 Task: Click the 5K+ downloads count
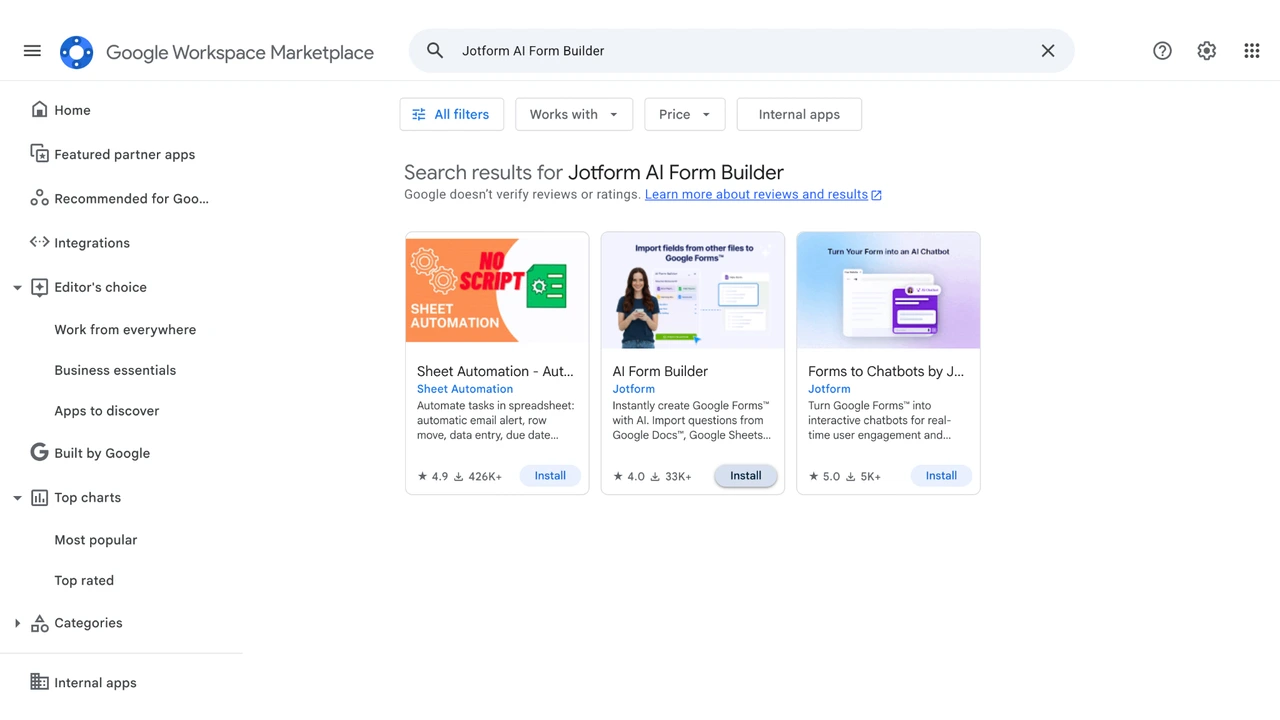[864, 476]
